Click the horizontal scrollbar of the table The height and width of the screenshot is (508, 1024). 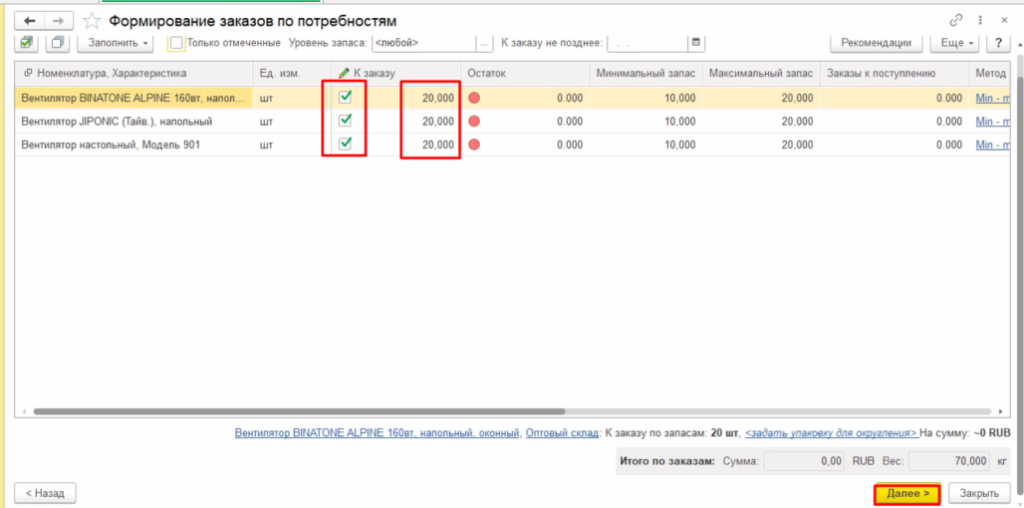tap(300, 411)
